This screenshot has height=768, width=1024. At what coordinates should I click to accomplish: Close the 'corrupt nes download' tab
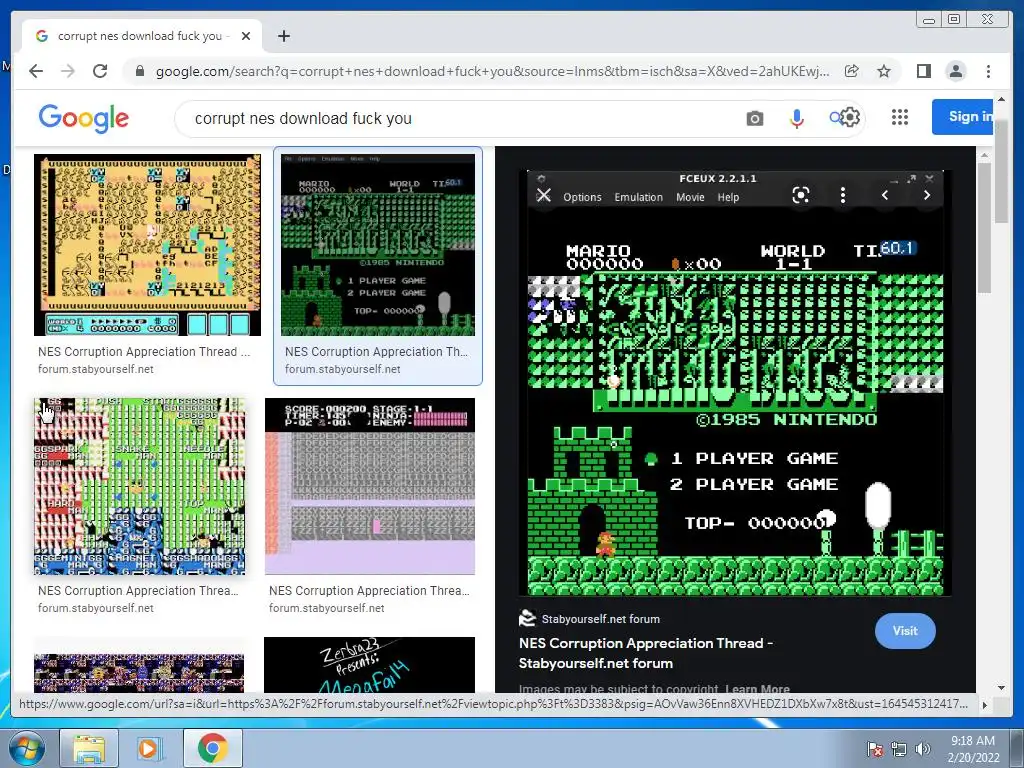click(246, 36)
